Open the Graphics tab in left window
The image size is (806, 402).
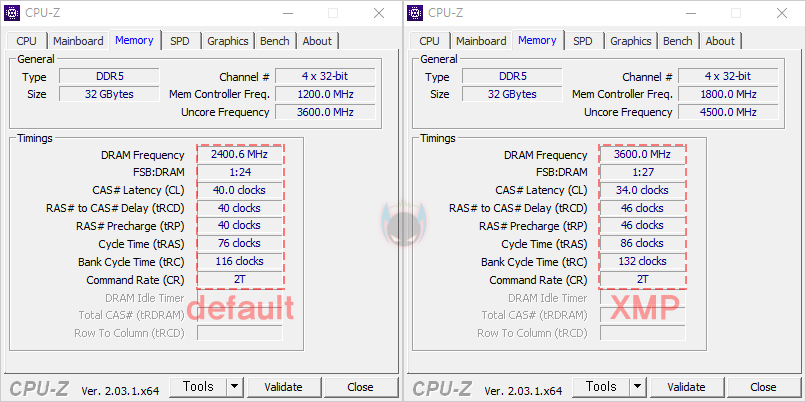click(228, 41)
